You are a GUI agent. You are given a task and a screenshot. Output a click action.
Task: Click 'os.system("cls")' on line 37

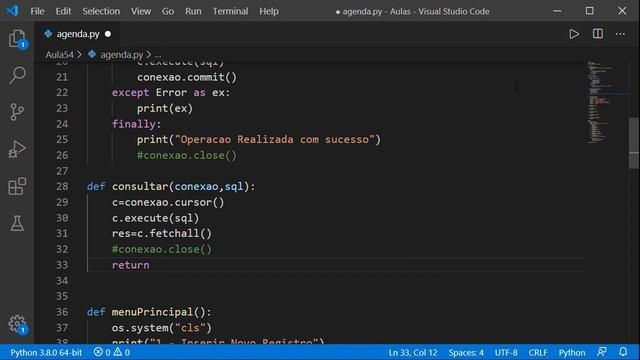162,328
